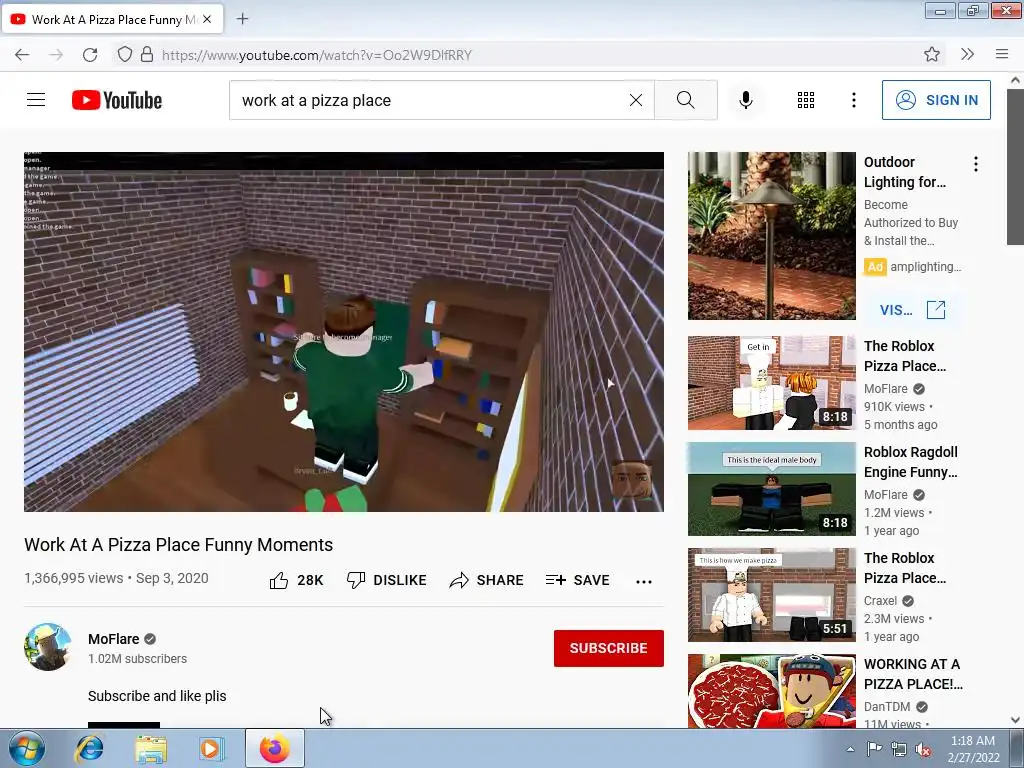1024x768 pixels.
Task: Open the Windows Start menu
Action: (27, 749)
